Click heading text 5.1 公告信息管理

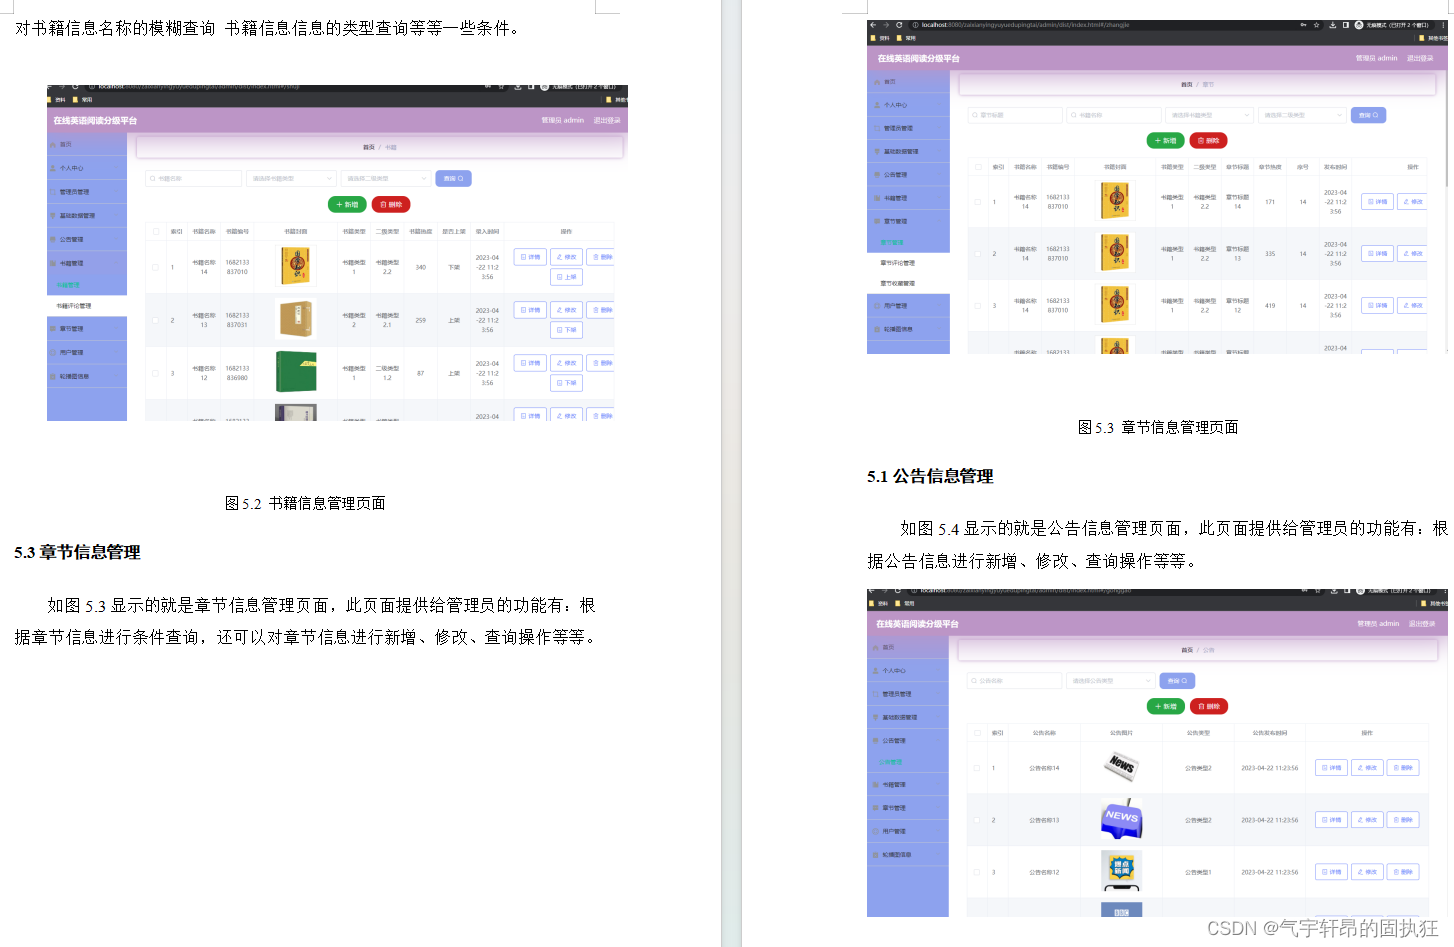coord(930,476)
